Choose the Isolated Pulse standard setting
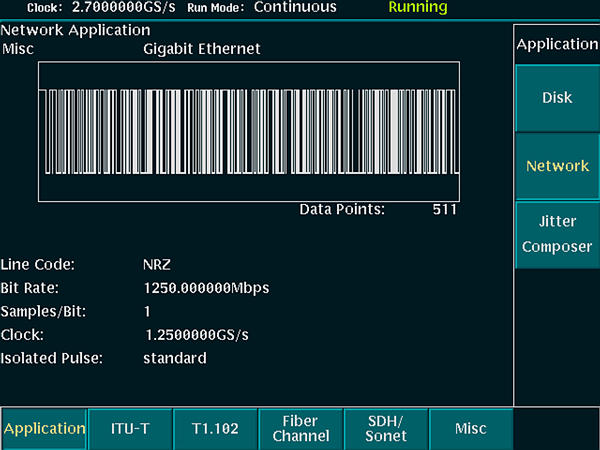The image size is (600, 450). [x=174, y=358]
